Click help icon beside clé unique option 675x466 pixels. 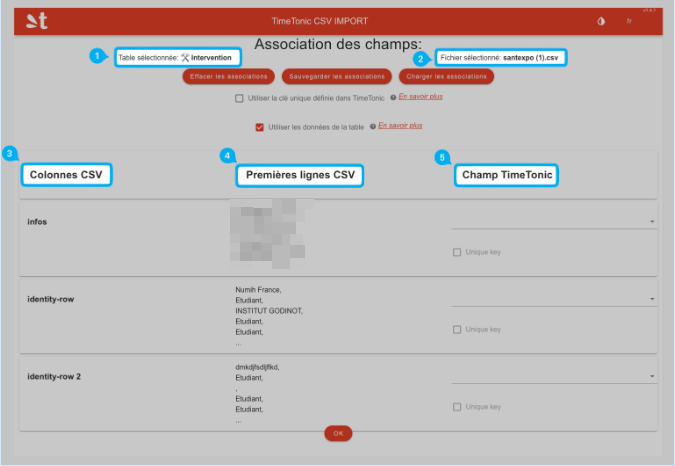(393, 98)
